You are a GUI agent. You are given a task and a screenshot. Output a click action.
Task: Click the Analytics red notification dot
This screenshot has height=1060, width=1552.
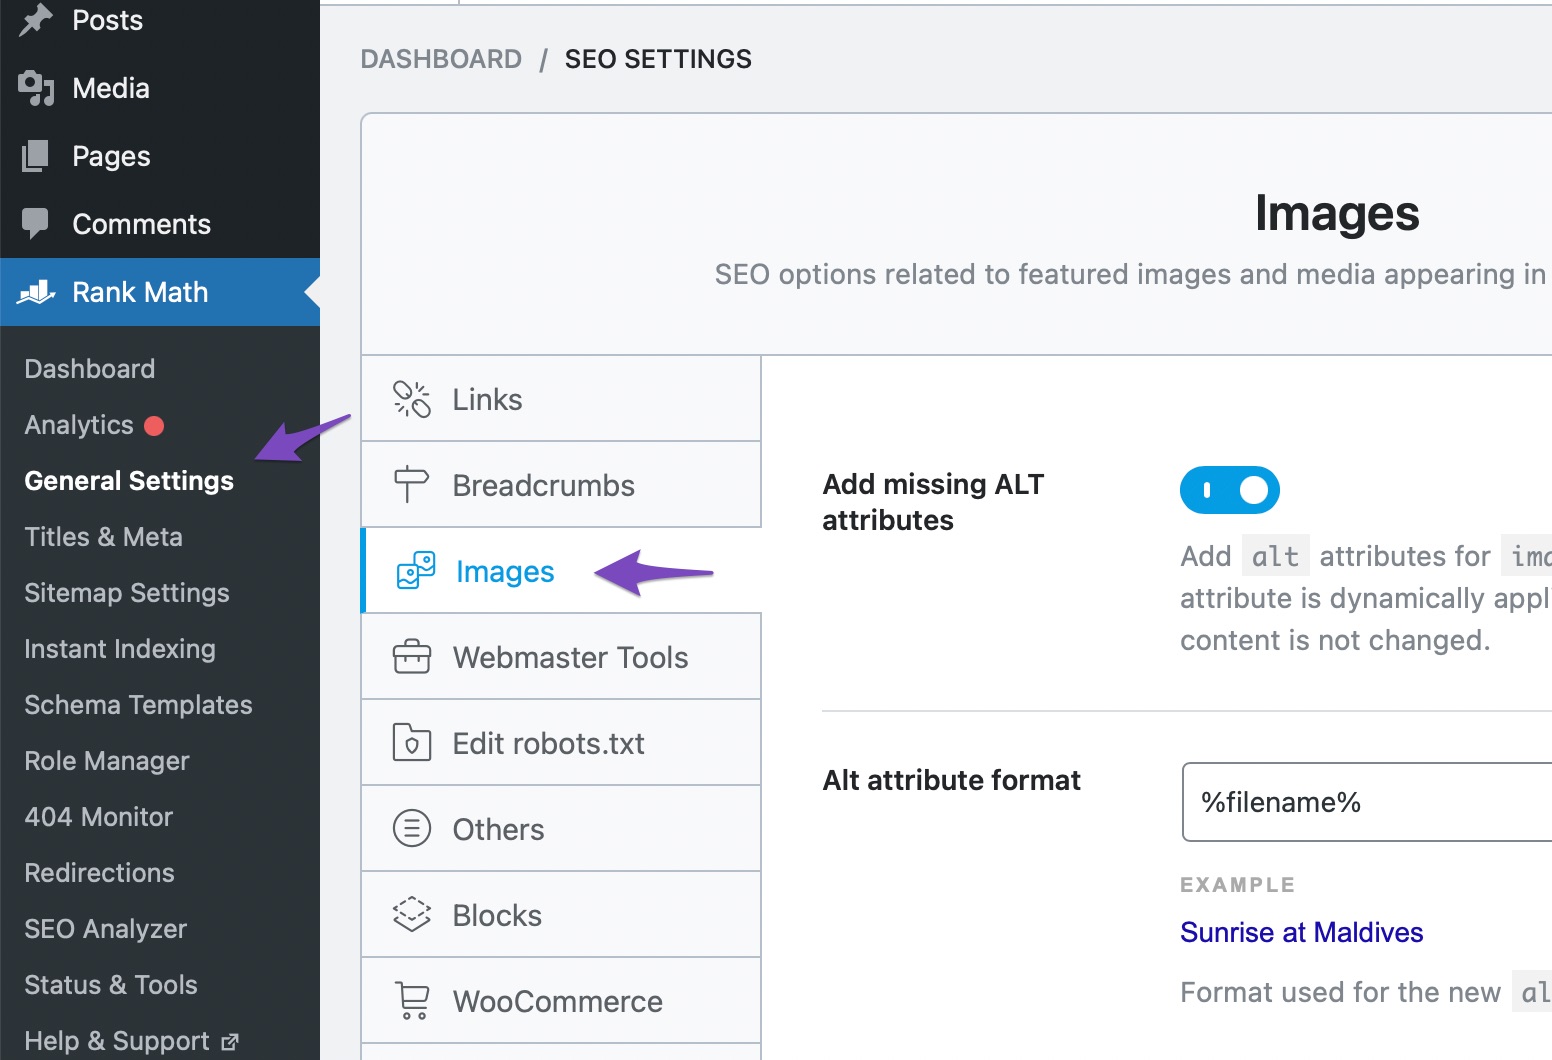click(154, 426)
